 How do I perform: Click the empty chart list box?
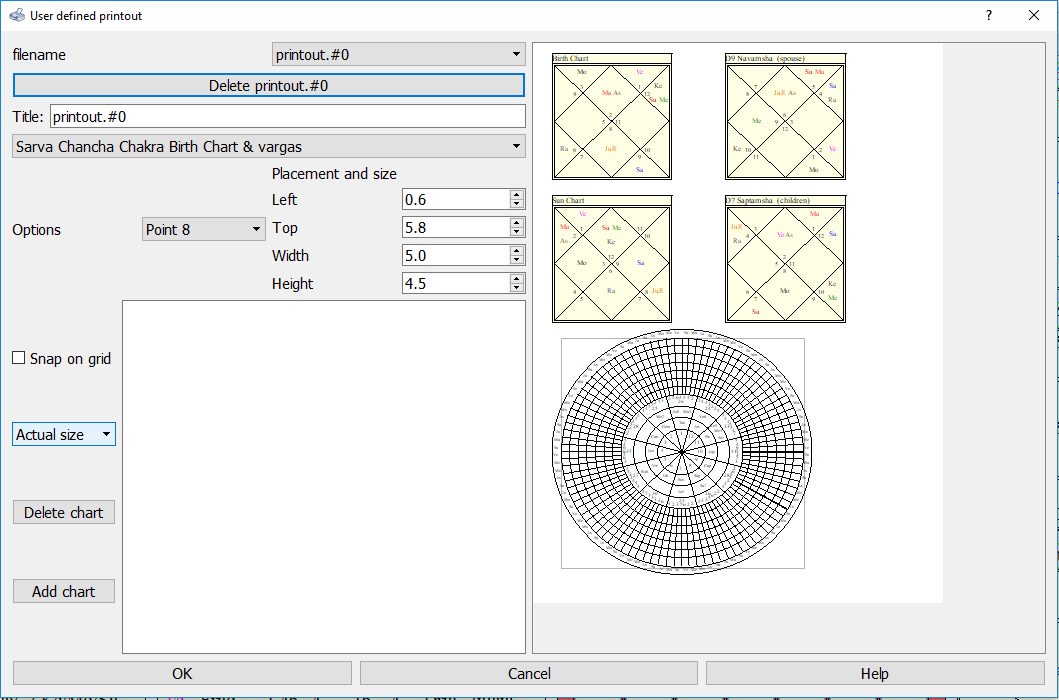(324, 477)
